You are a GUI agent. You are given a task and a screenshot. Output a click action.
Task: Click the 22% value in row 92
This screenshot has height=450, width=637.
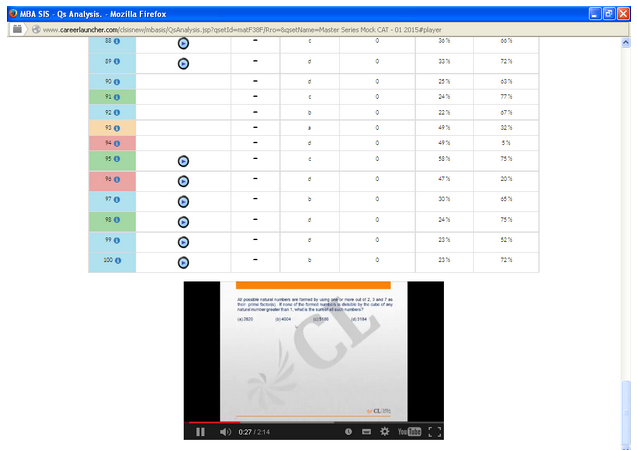(444, 112)
